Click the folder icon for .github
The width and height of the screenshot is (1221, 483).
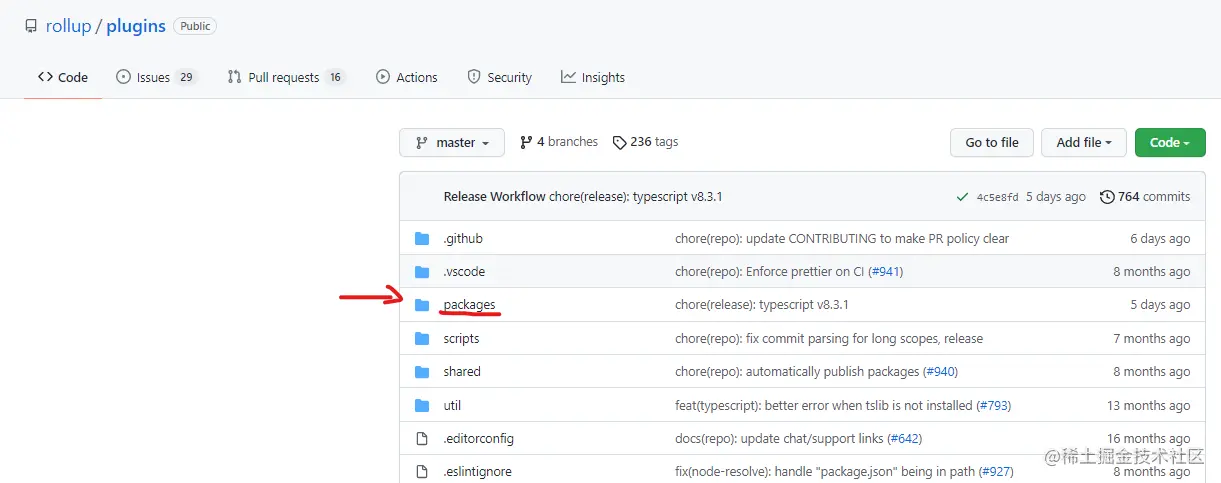tap(422, 239)
